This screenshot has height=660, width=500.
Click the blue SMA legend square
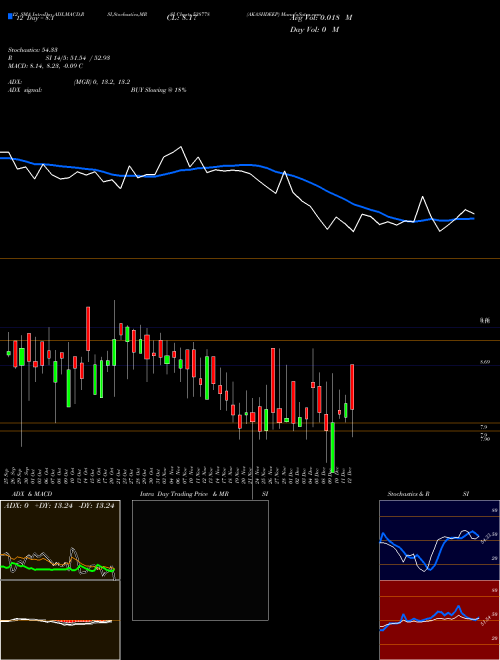point(10,16)
